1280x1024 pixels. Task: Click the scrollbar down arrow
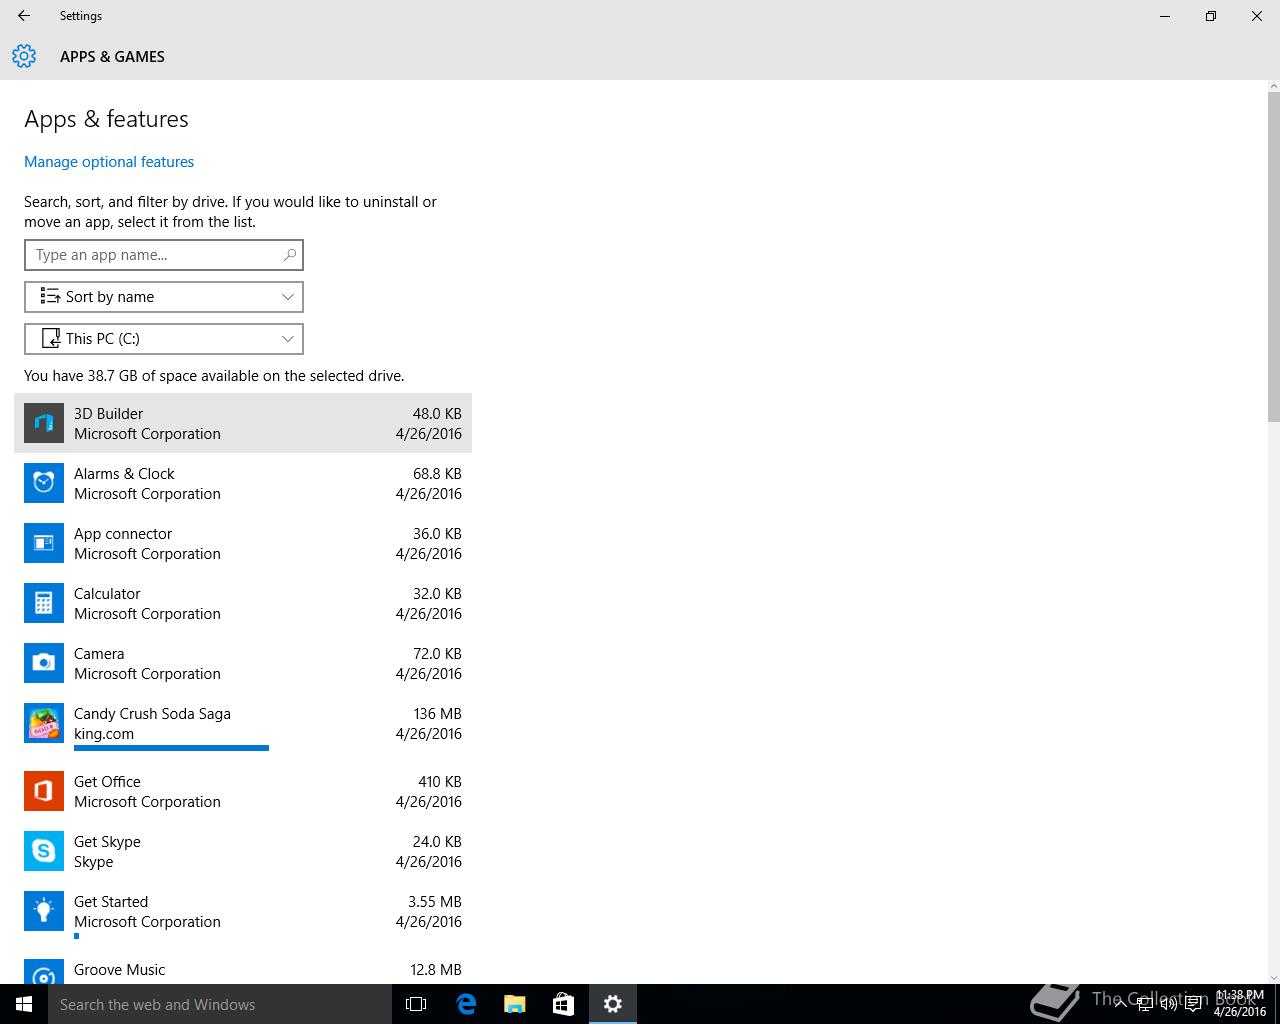click(1273, 977)
